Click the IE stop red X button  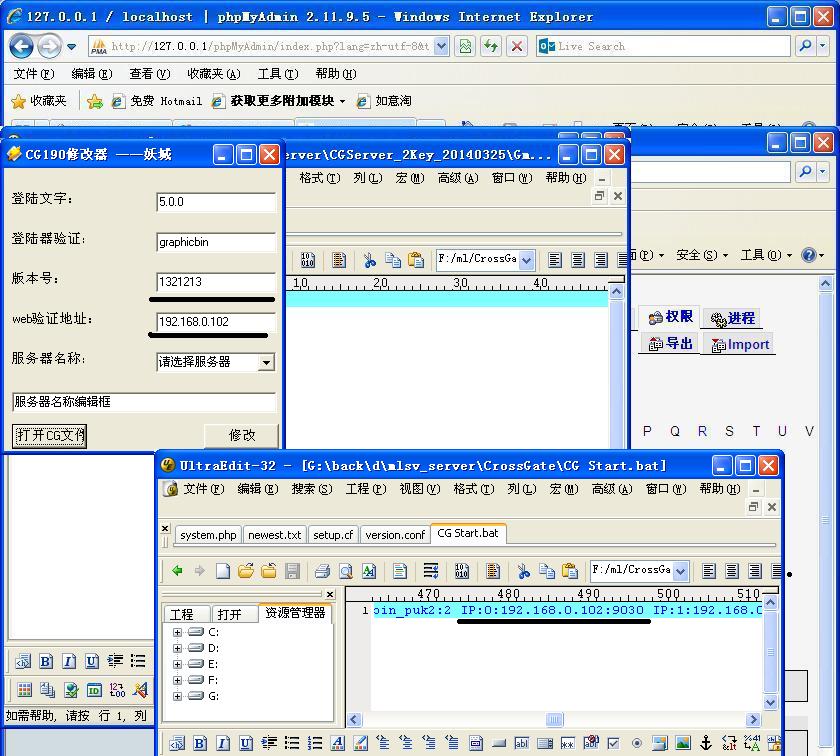click(x=517, y=46)
